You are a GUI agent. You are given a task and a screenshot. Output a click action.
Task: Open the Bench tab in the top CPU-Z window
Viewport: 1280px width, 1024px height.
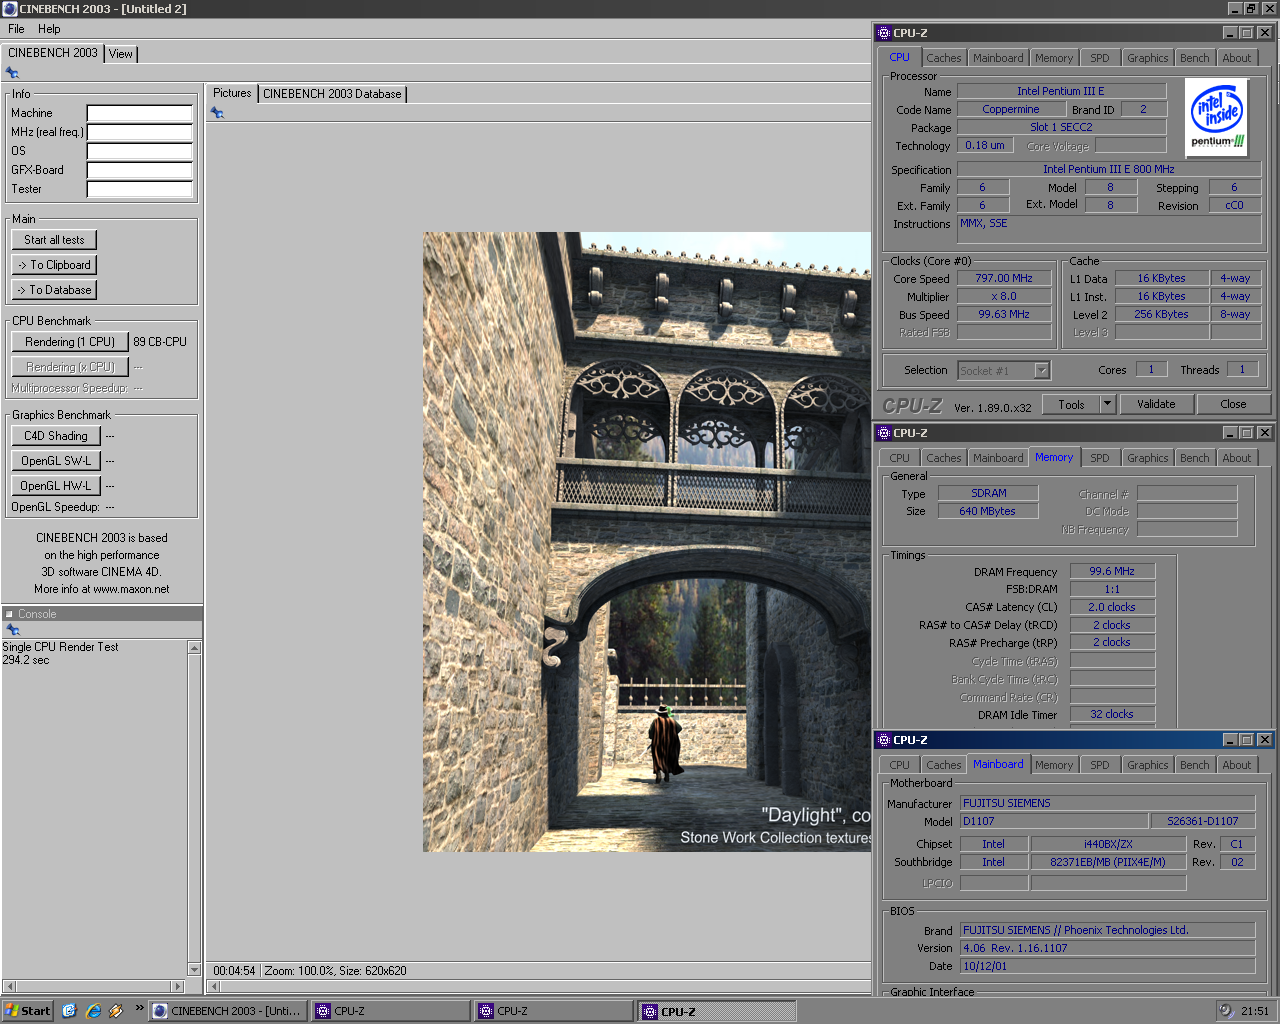pos(1194,58)
